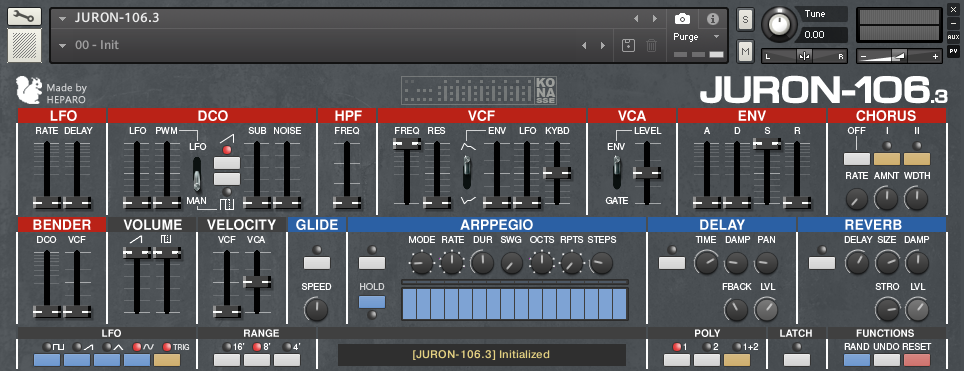
Task: Open the JURON-106.3 instrument dropdown
Action: tap(62, 18)
